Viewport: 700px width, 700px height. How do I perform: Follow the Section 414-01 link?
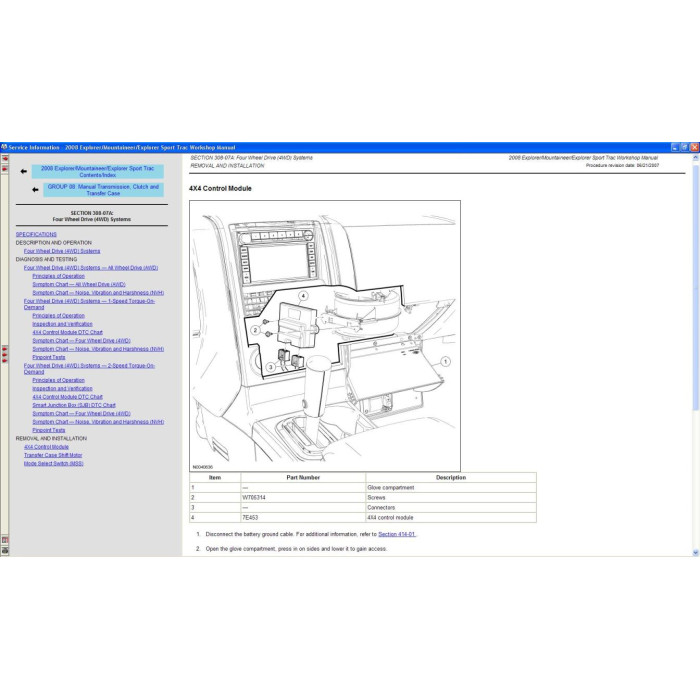coord(397,534)
